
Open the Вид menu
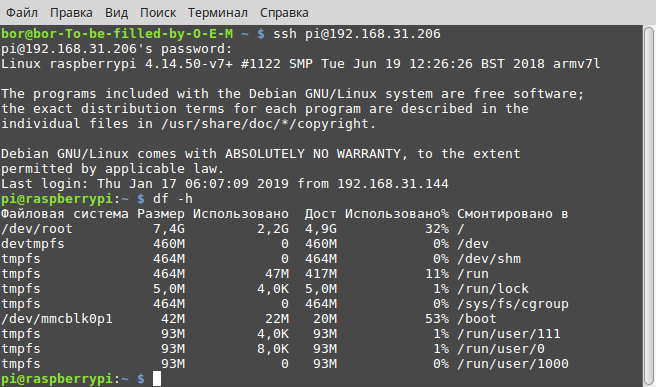coord(116,13)
